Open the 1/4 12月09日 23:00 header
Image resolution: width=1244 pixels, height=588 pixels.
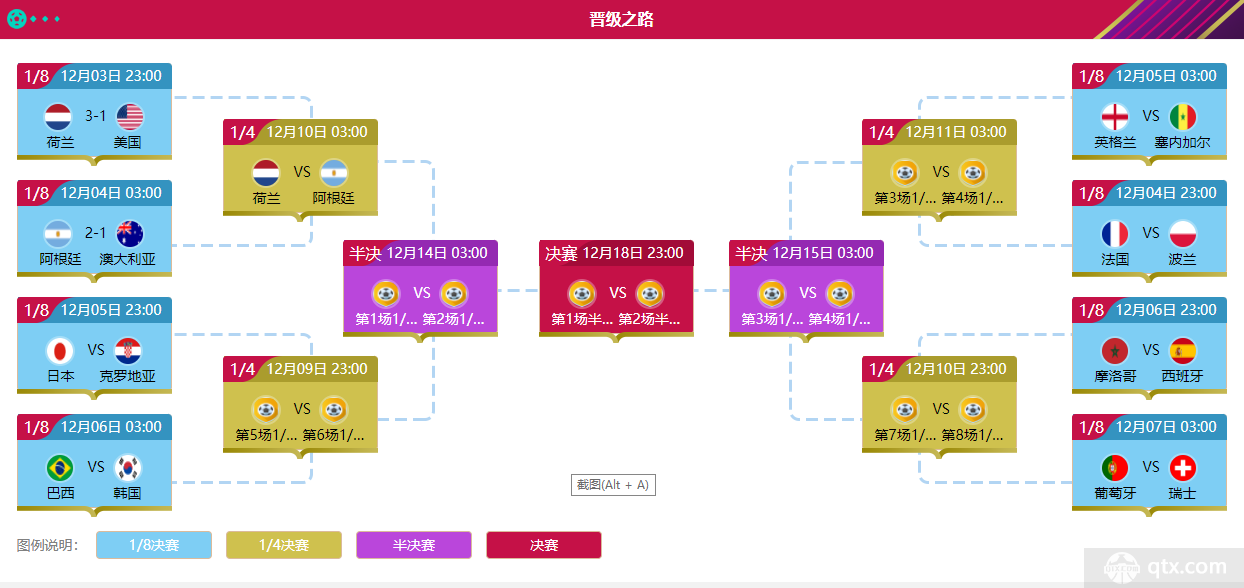(300, 369)
